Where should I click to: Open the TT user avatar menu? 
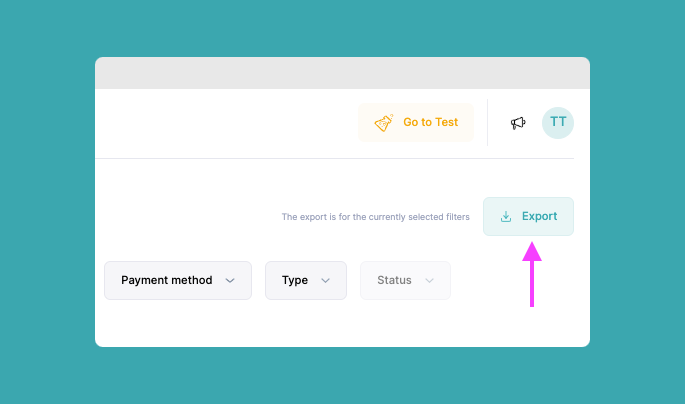pyautogui.click(x=558, y=122)
